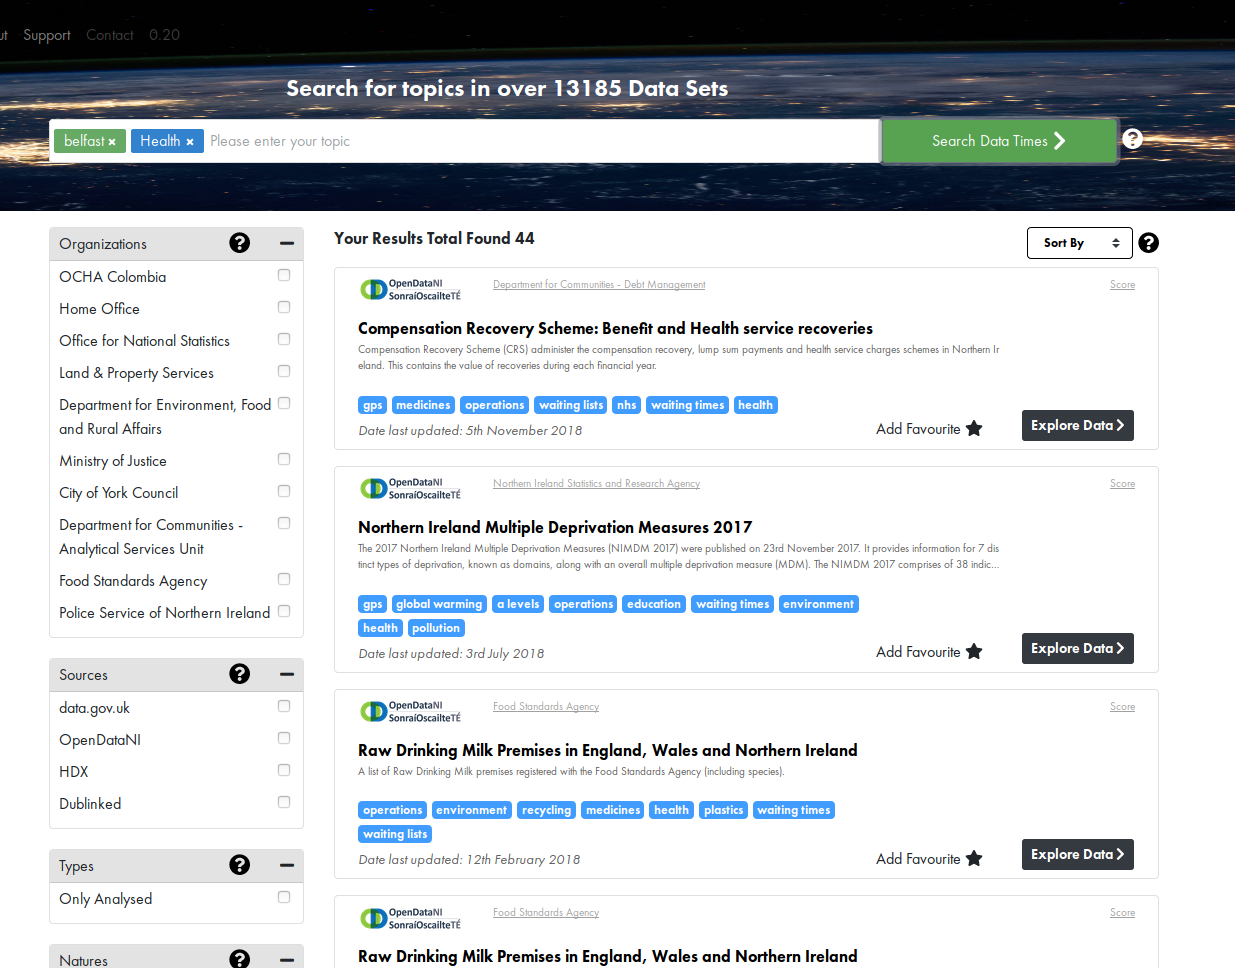Click OpenDataNI logo on Compensation Recovery card

click(410, 290)
